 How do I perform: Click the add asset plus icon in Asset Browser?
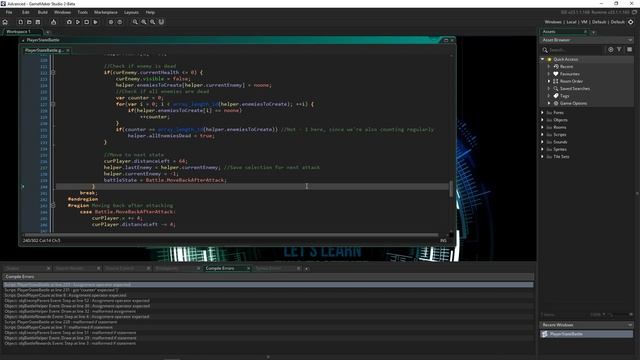coord(611,49)
